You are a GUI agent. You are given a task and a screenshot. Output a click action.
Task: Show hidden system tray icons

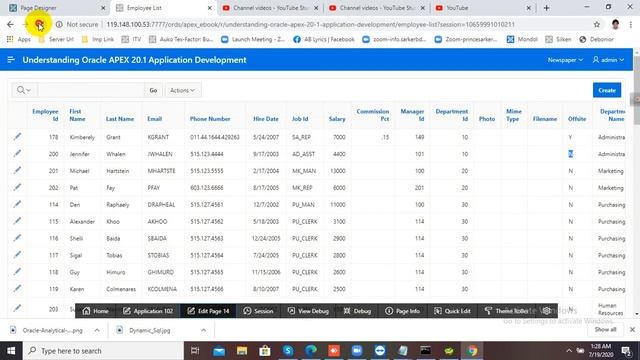569,351
